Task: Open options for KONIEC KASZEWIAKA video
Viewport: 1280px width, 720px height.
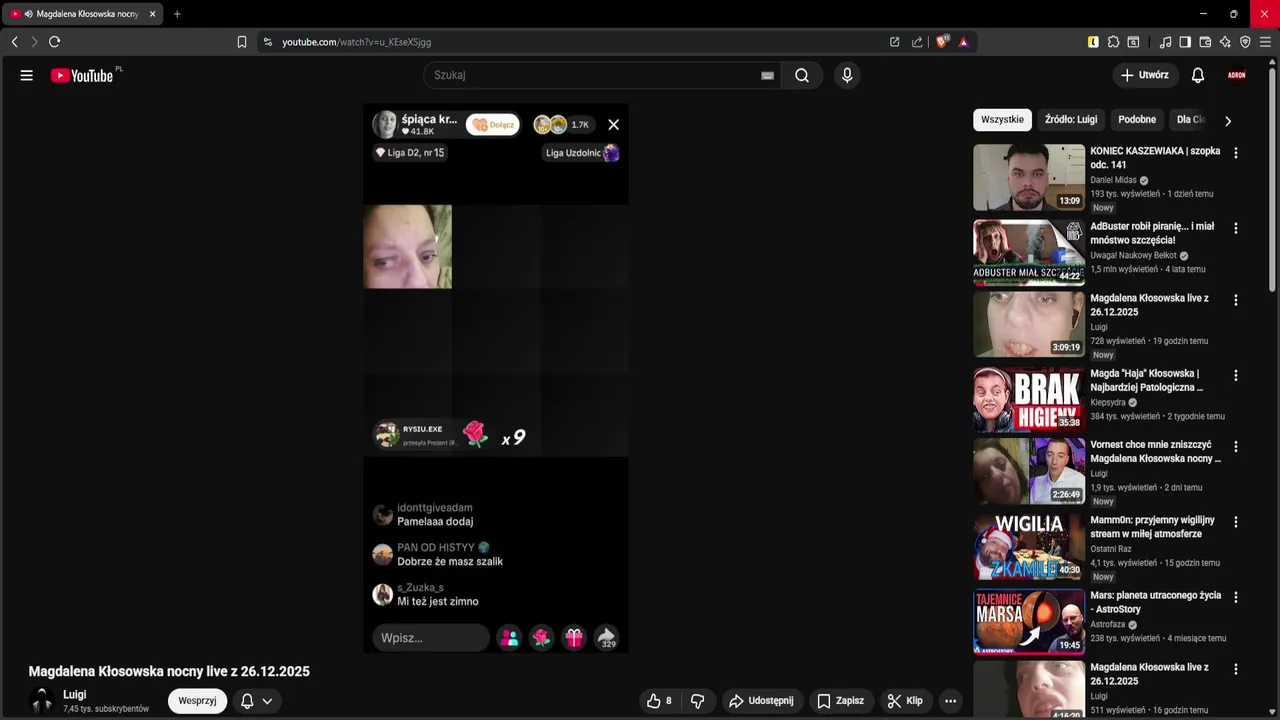Action: point(1236,153)
